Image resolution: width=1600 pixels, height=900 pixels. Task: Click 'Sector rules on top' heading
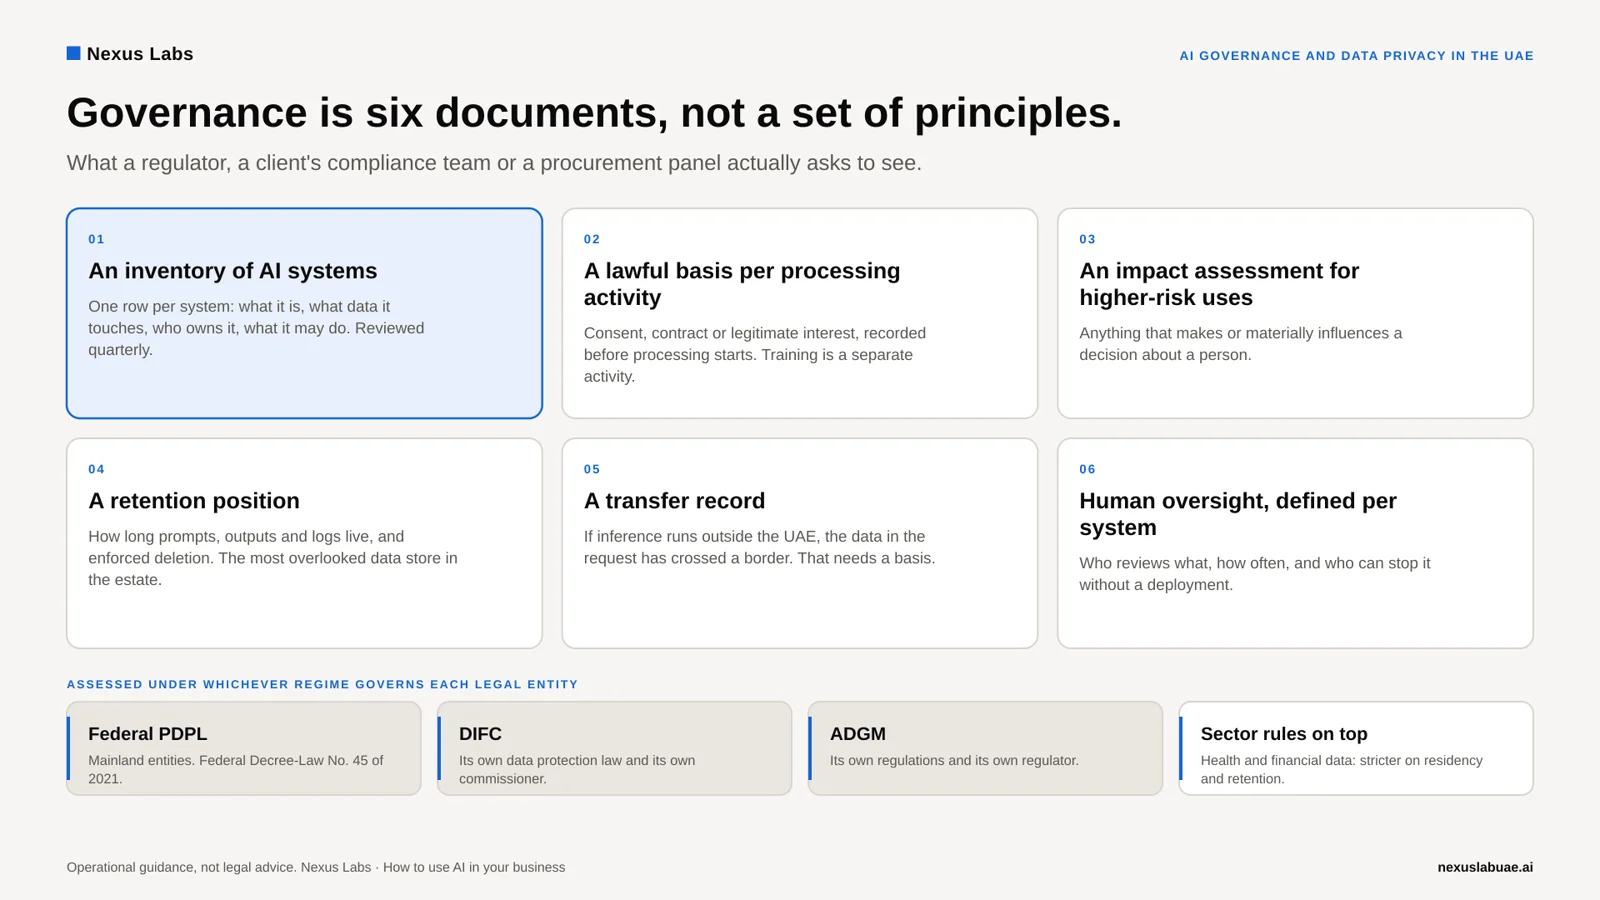coord(1284,734)
